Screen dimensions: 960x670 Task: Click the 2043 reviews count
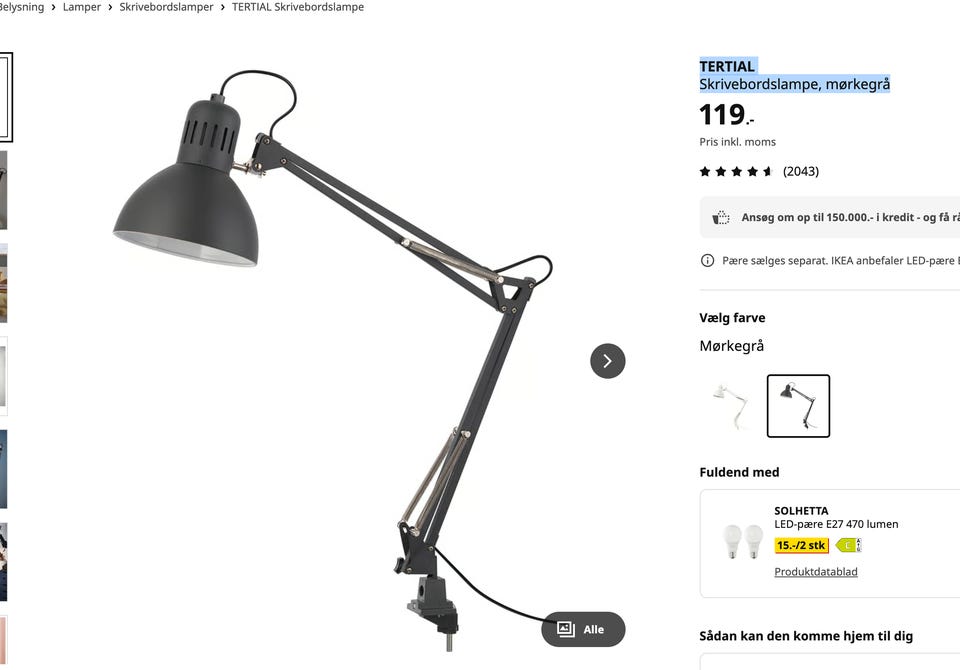coord(801,171)
